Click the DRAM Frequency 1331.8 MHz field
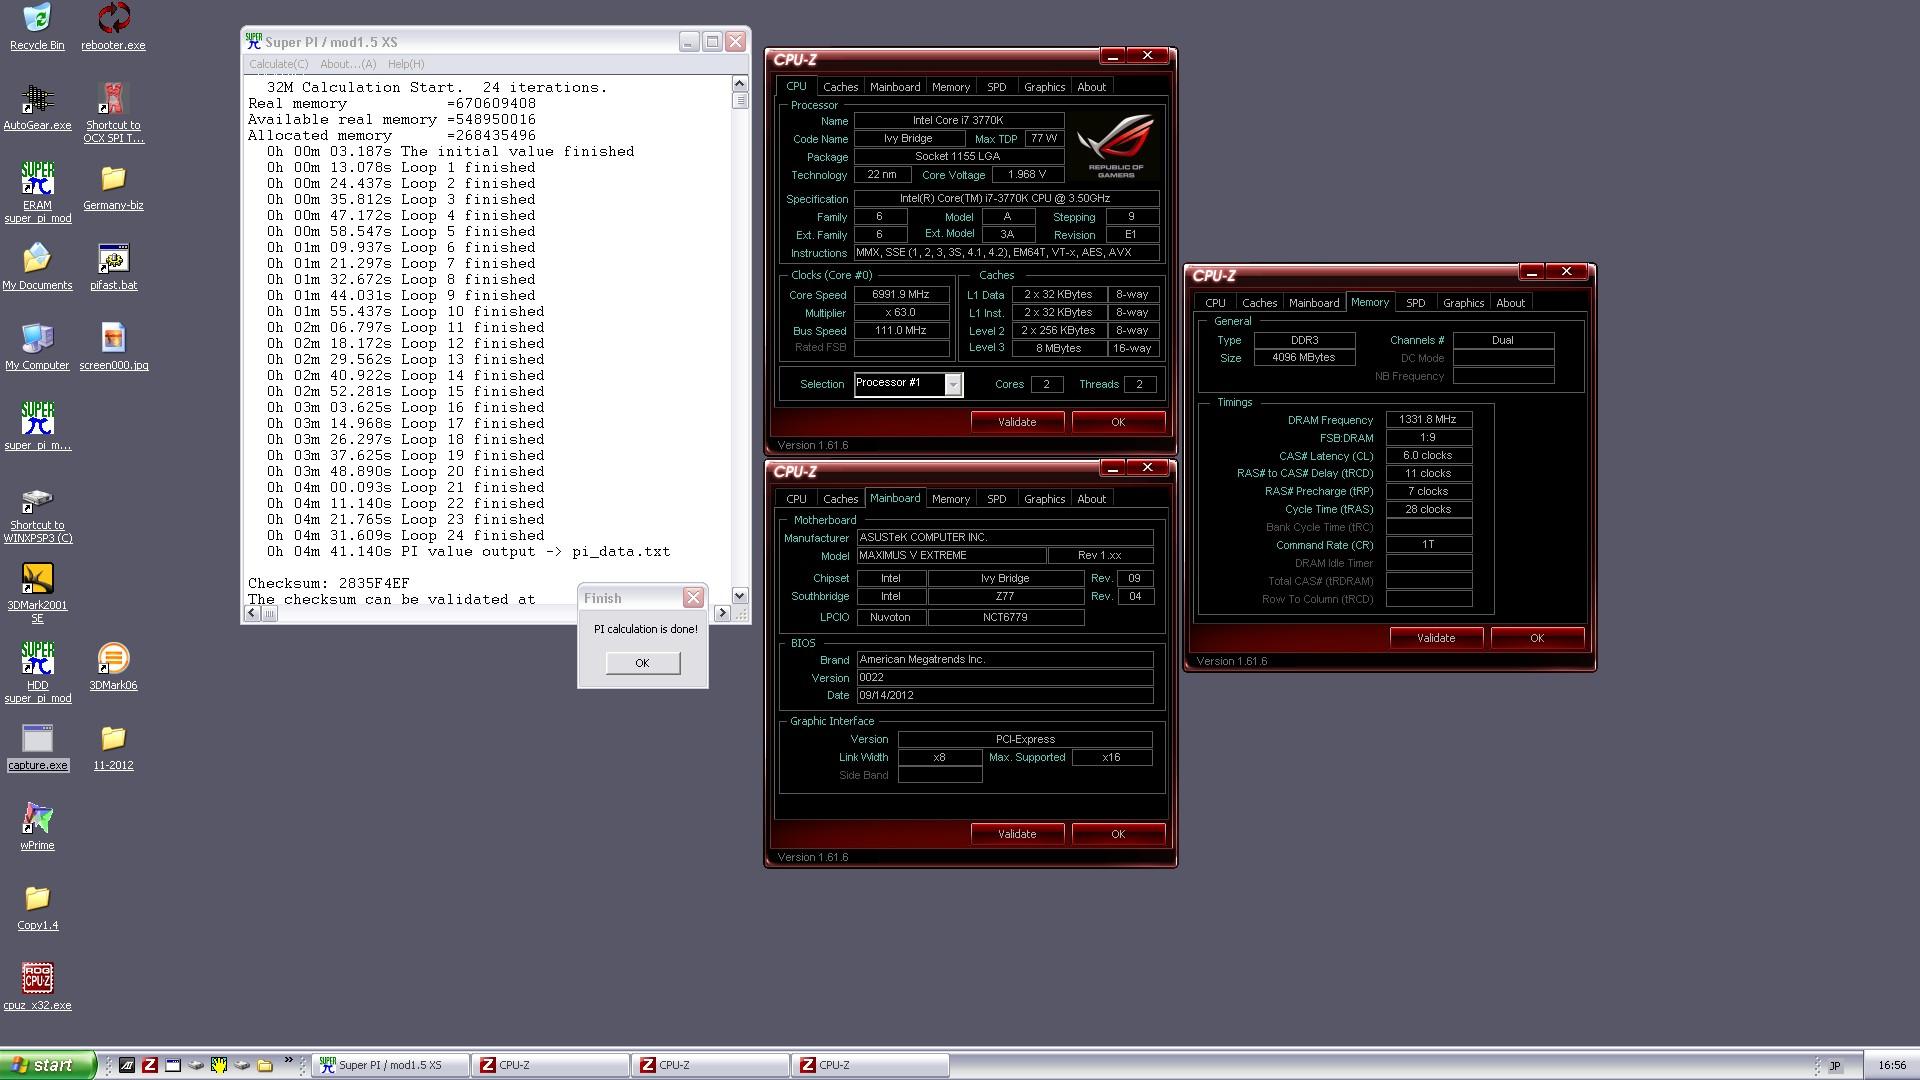Image resolution: width=1920 pixels, height=1080 pixels. pyautogui.click(x=1428, y=420)
